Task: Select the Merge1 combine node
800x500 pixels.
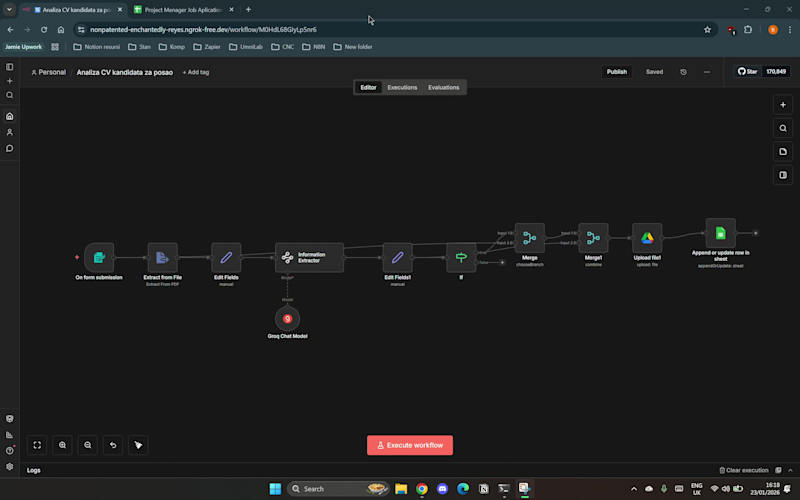Action: [593, 238]
